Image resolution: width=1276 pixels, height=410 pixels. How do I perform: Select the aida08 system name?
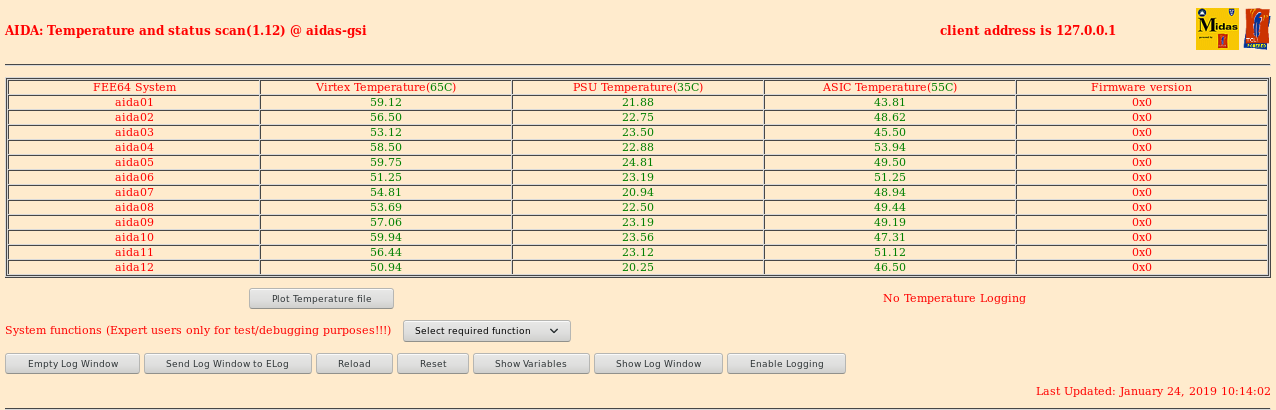point(134,207)
